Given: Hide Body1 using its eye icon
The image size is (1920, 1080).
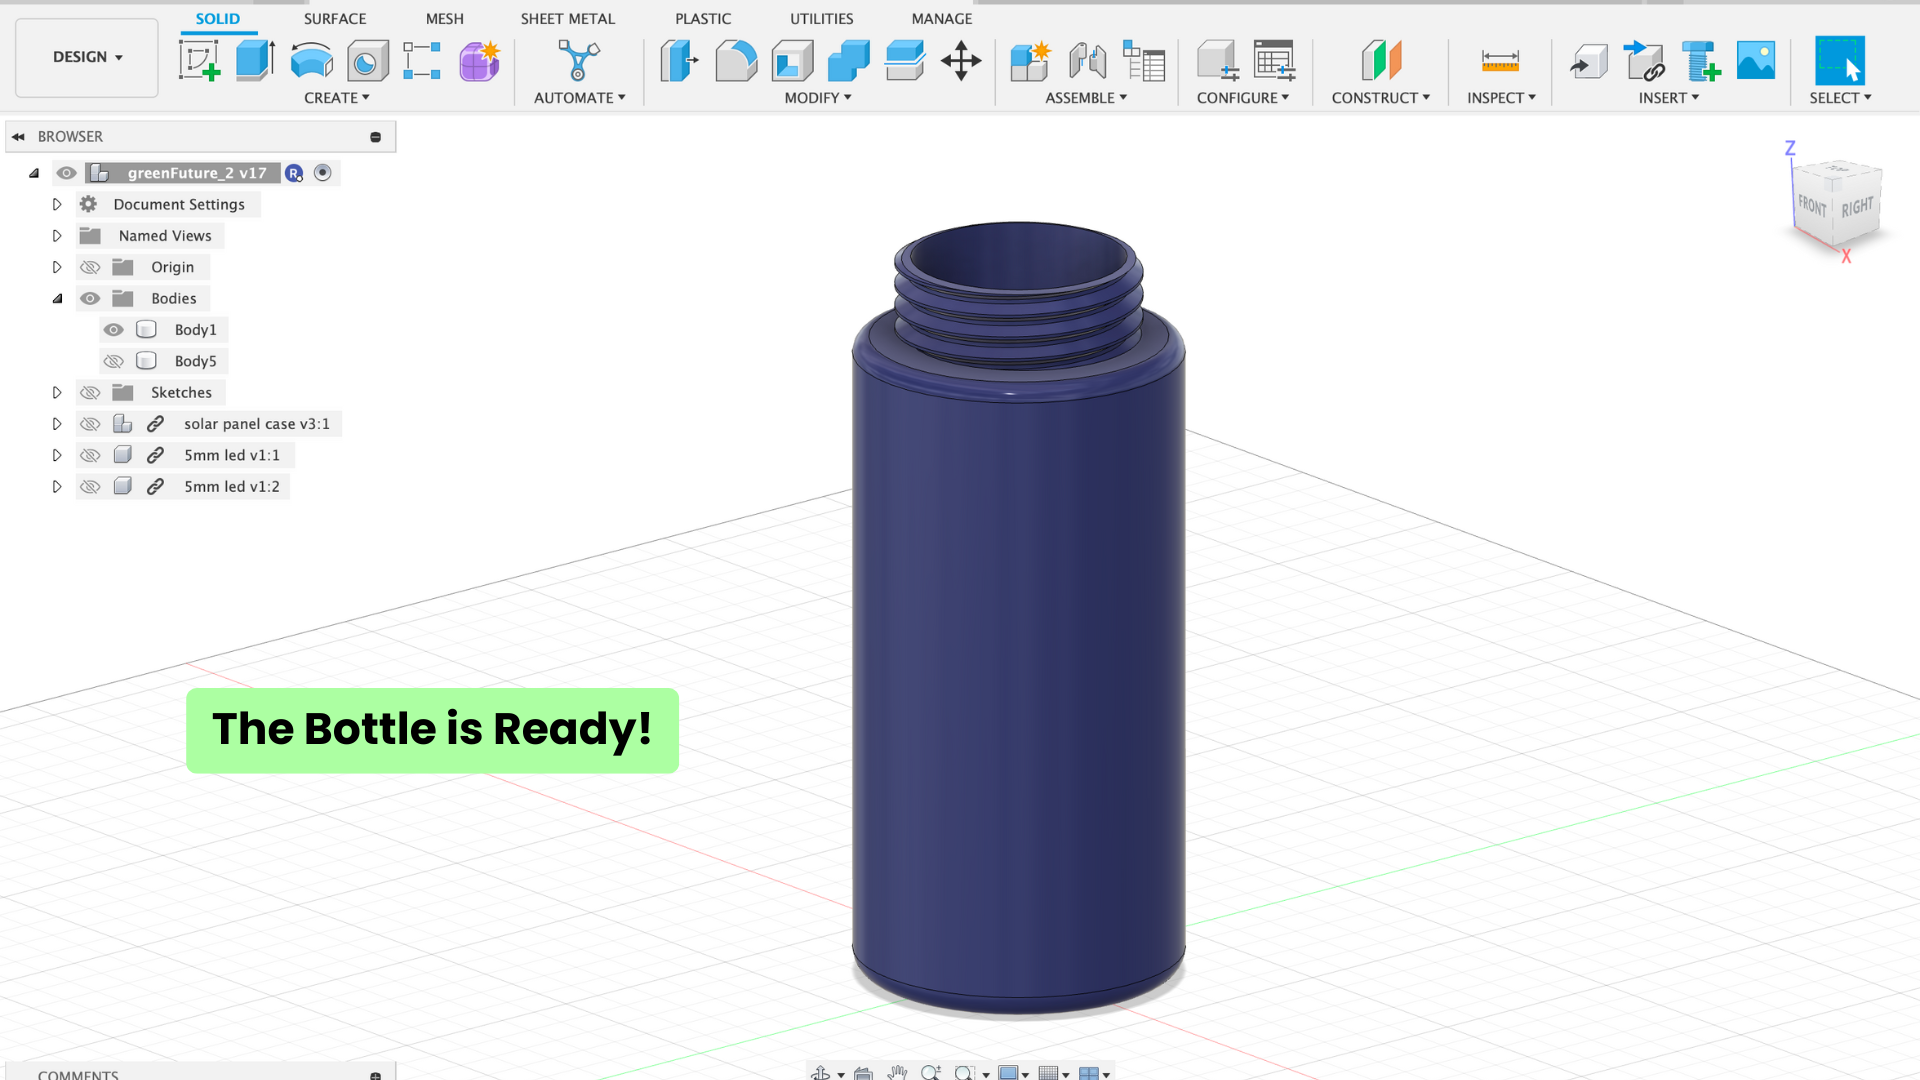Looking at the screenshot, I should tap(114, 330).
